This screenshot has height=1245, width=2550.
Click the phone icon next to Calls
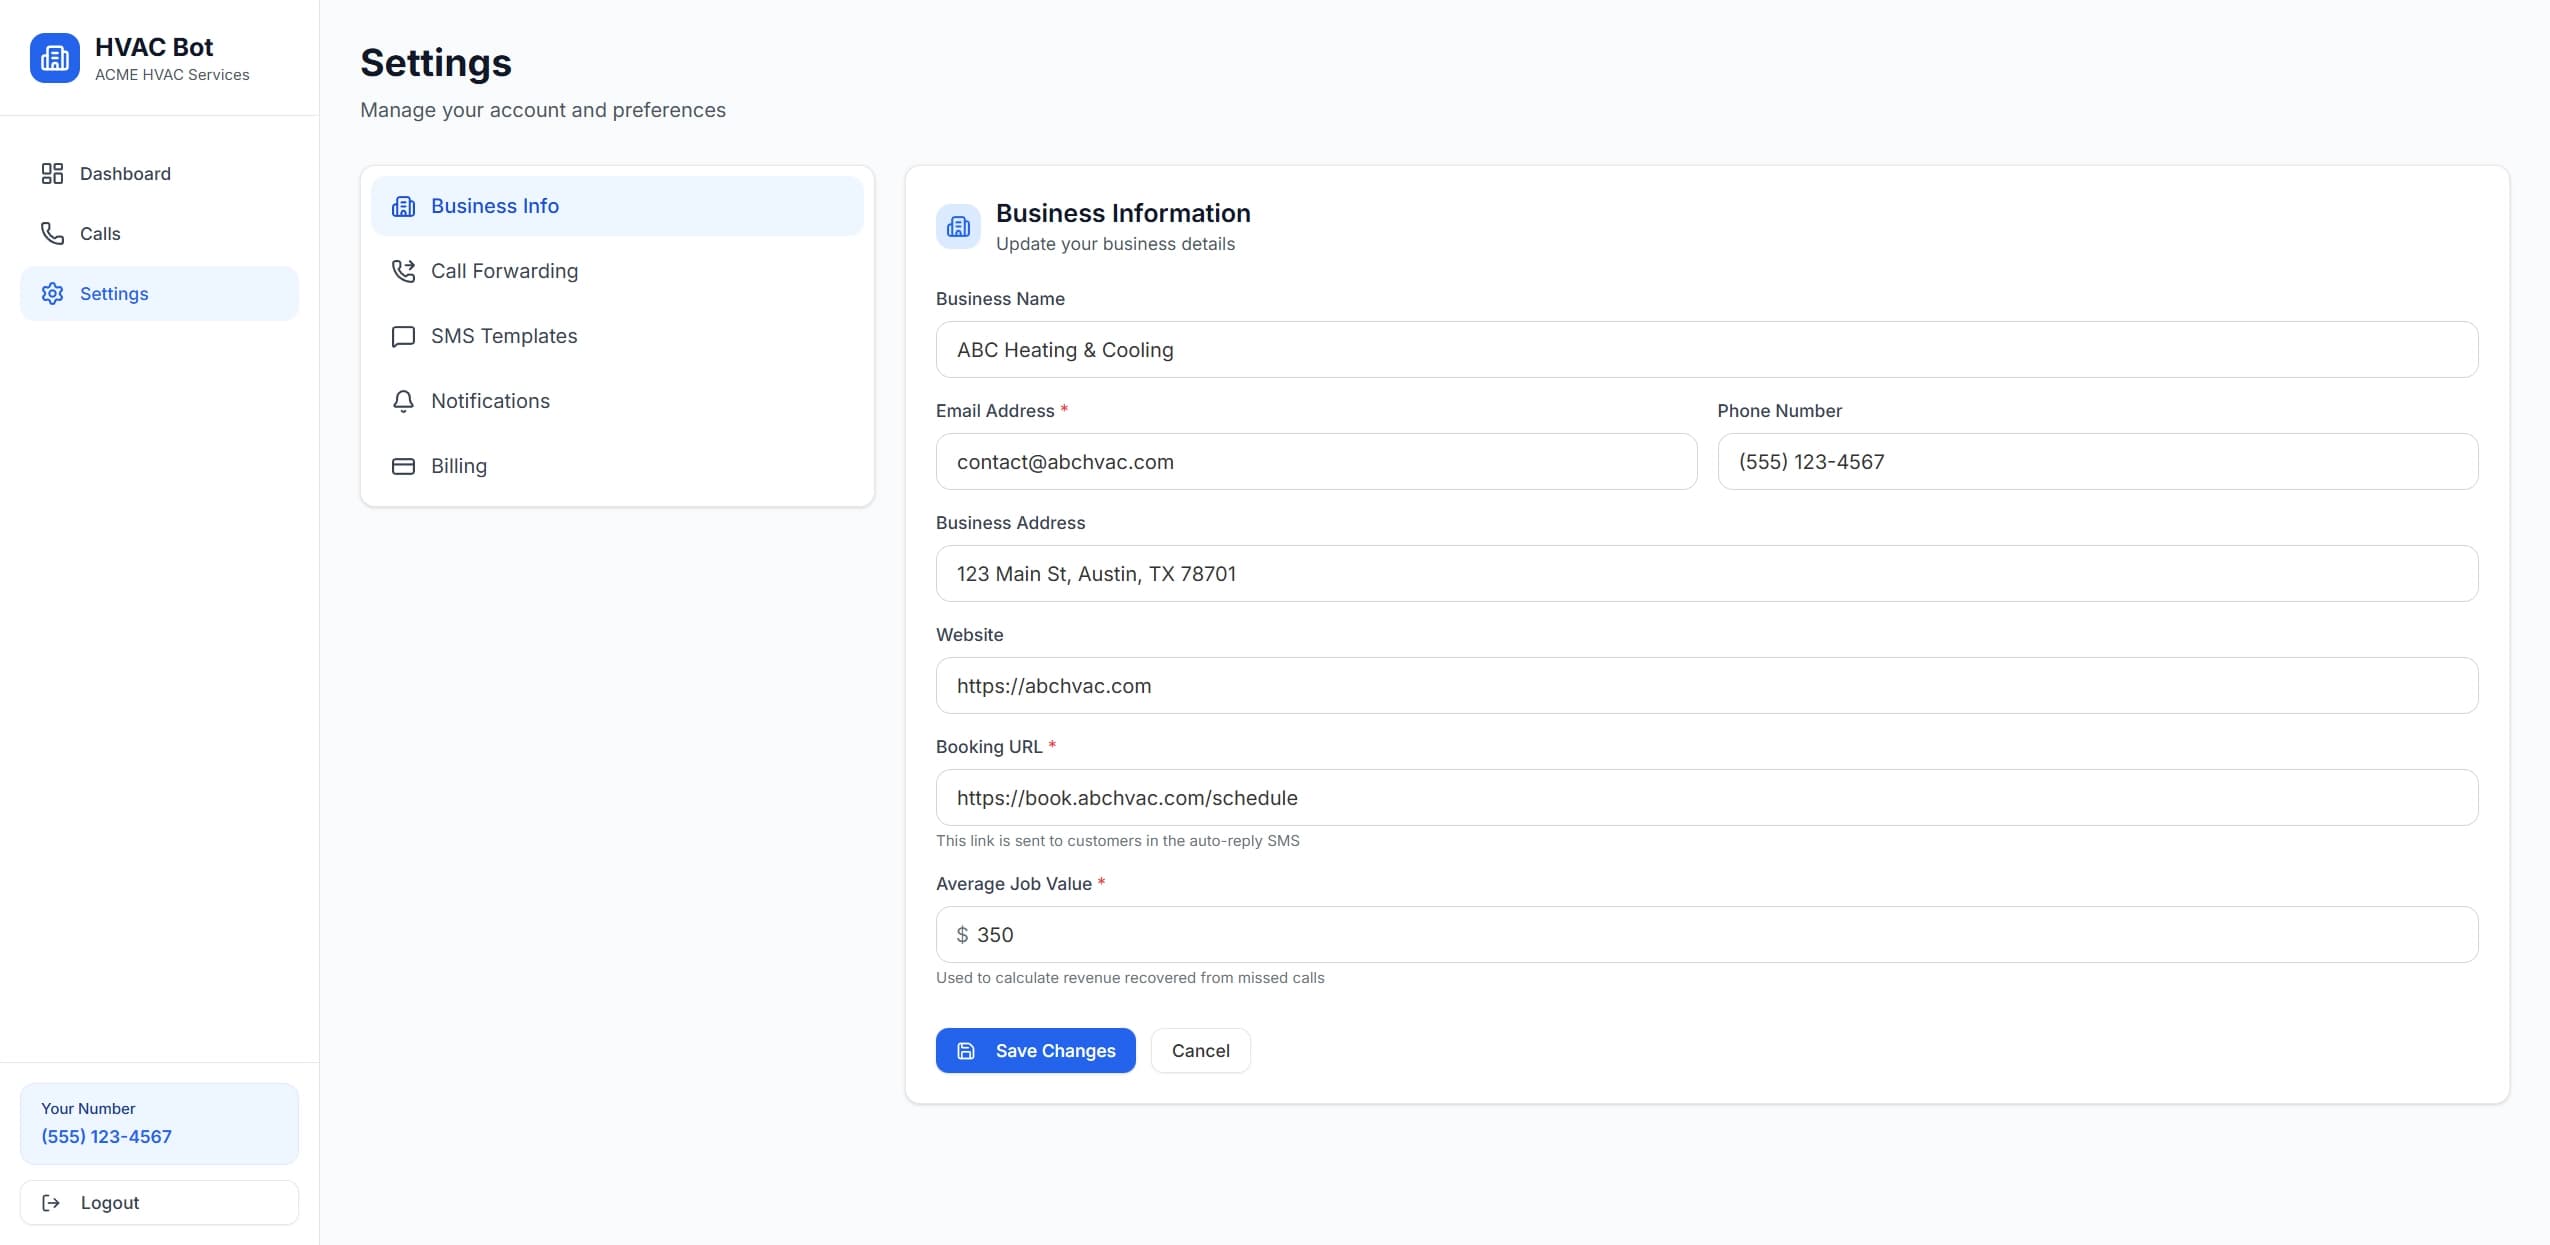click(53, 233)
